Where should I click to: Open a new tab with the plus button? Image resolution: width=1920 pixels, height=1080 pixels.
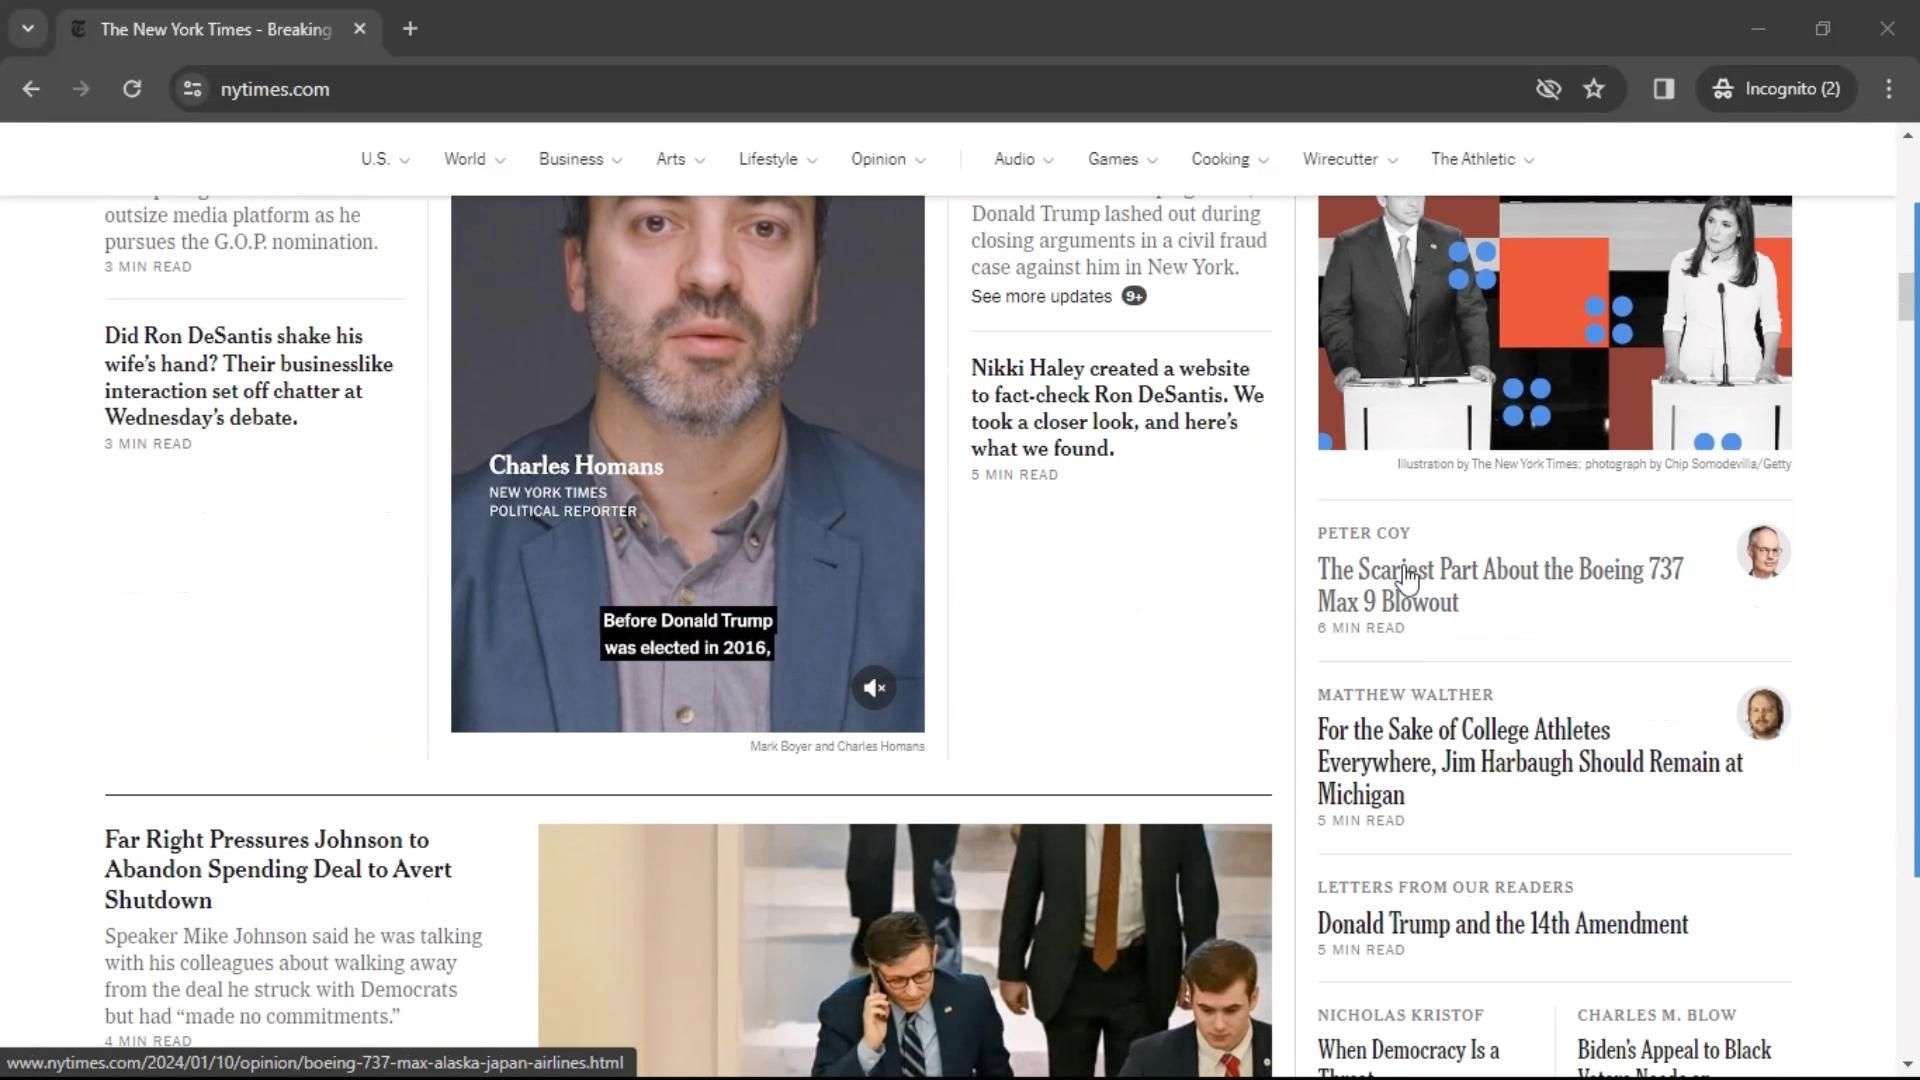tap(410, 29)
